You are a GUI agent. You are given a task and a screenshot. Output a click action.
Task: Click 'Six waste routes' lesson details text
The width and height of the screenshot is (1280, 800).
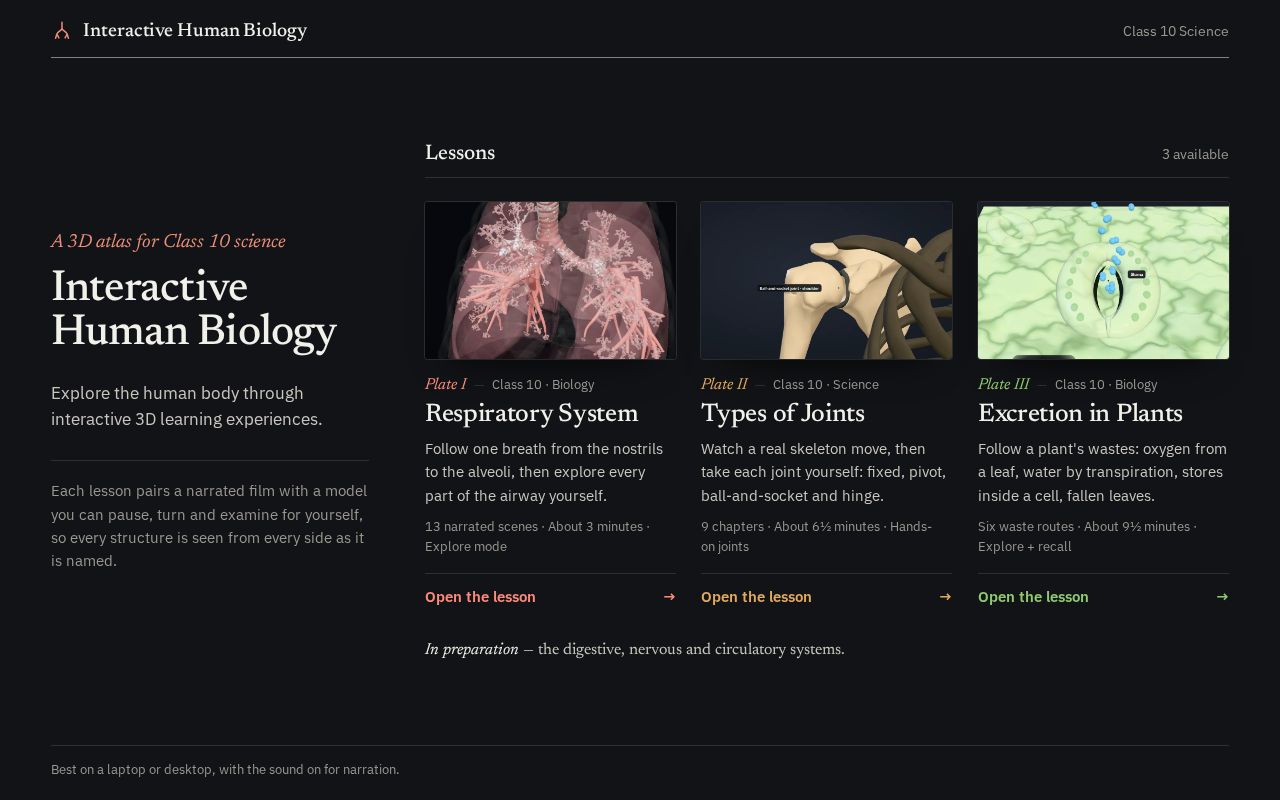[1088, 536]
